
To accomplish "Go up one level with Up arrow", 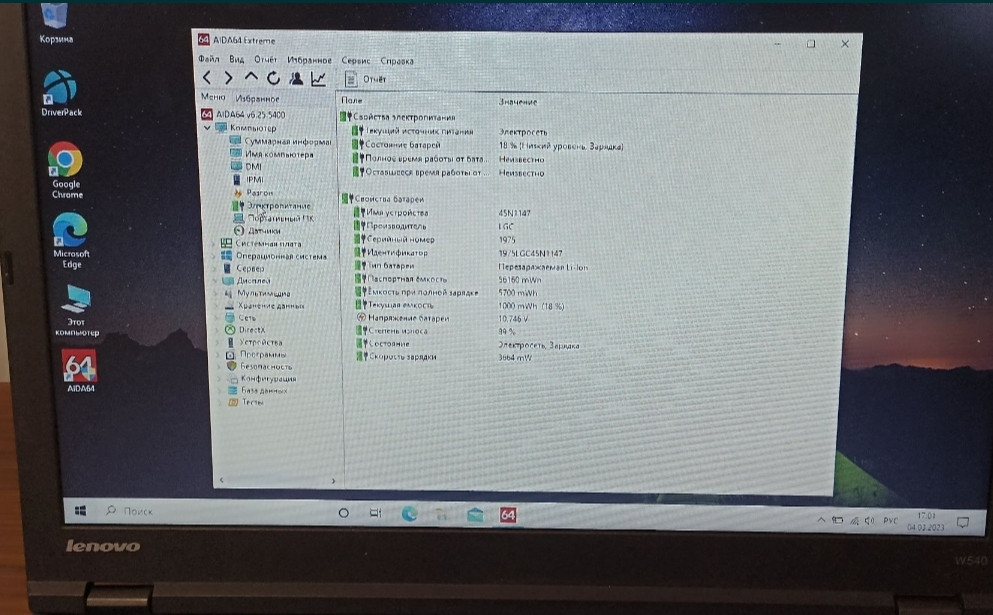I will click(x=251, y=78).
